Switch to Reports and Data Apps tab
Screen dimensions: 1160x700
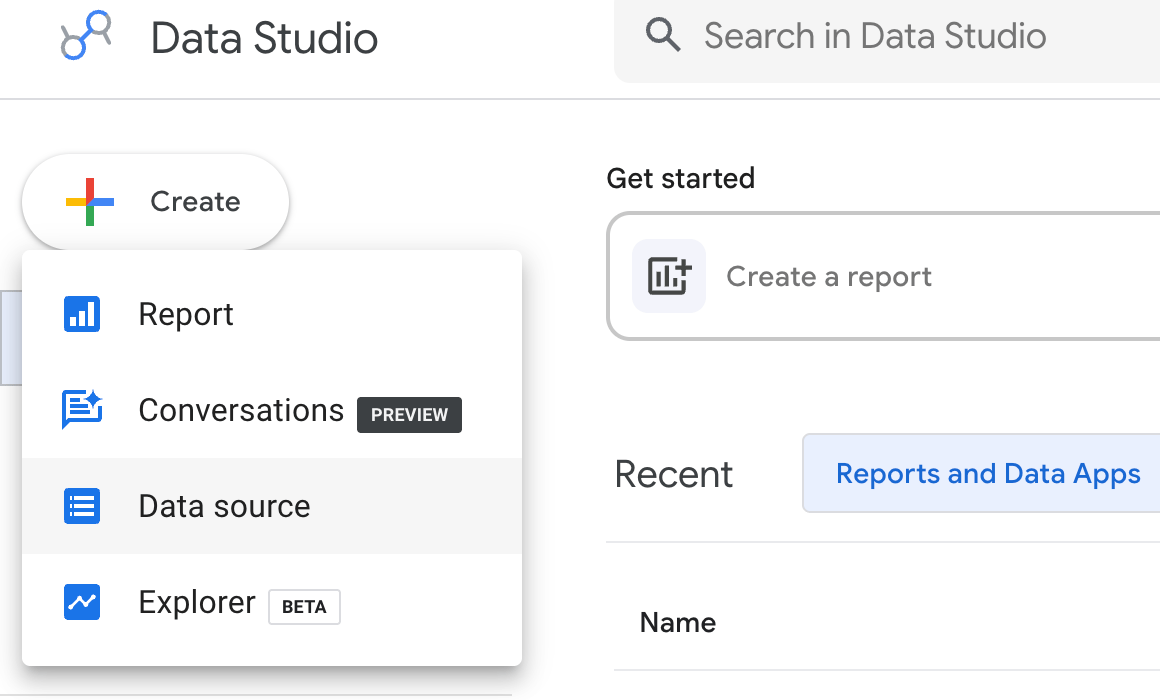pyautogui.click(x=982, y=474)
